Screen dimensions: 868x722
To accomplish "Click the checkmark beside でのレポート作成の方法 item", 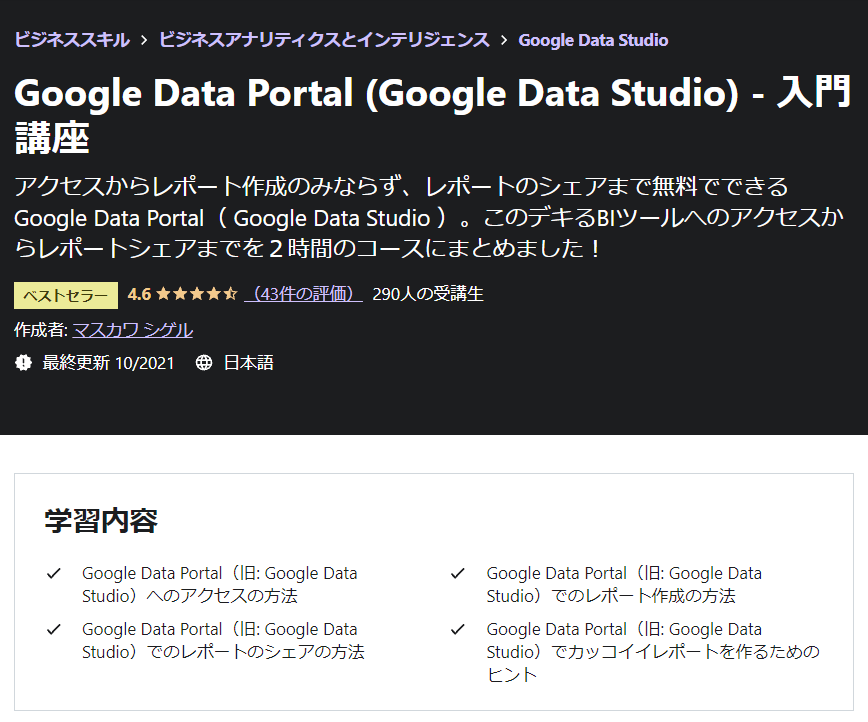I will [x=458, y=574].
